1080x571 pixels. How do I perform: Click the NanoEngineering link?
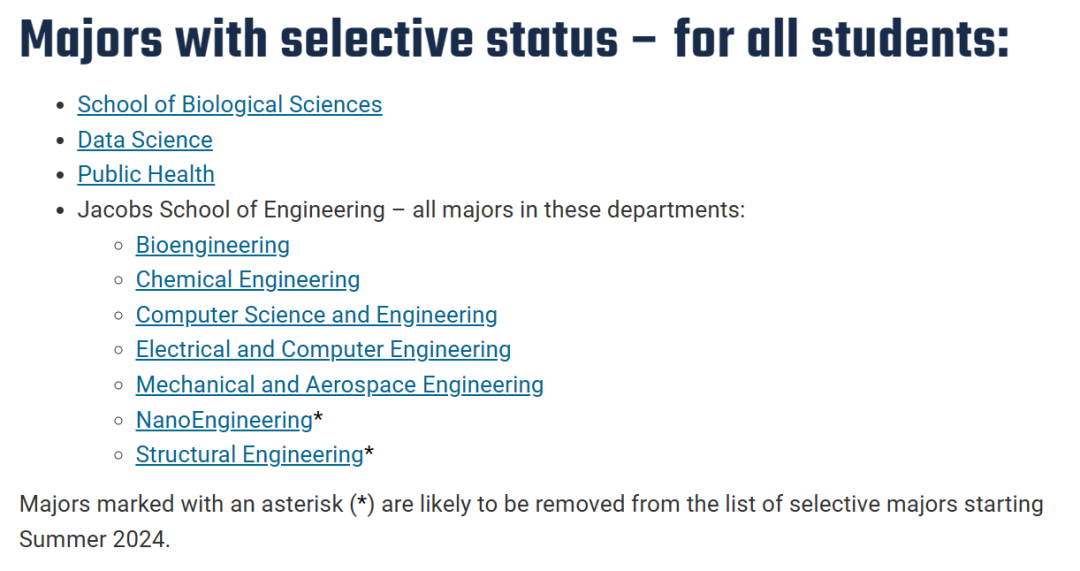click(x=224, y=420)
